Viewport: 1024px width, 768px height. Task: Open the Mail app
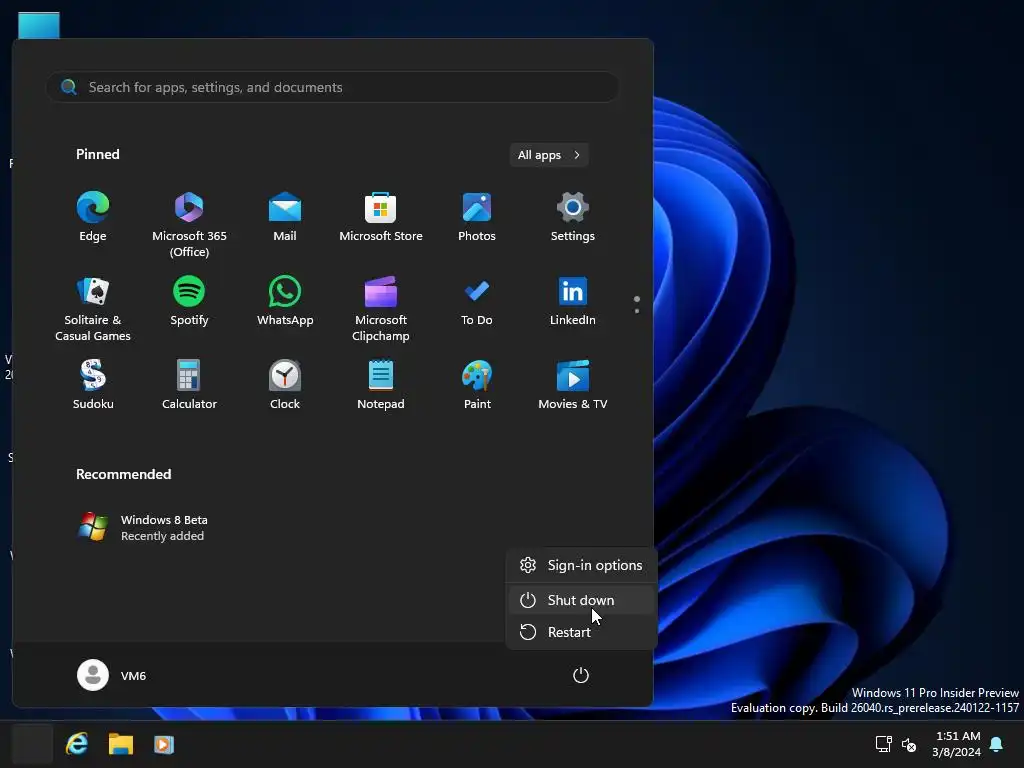click(285, 218)
